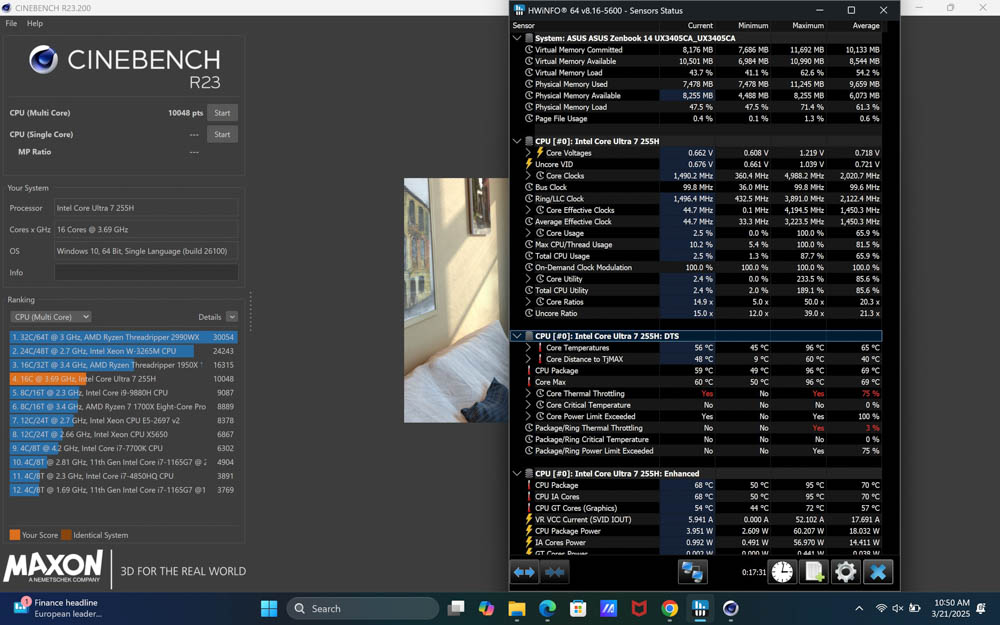Select ranking entry Intel Core i7-7700K CPU
This screenshot has width=1000, height=625.
[x=123, y=448]
